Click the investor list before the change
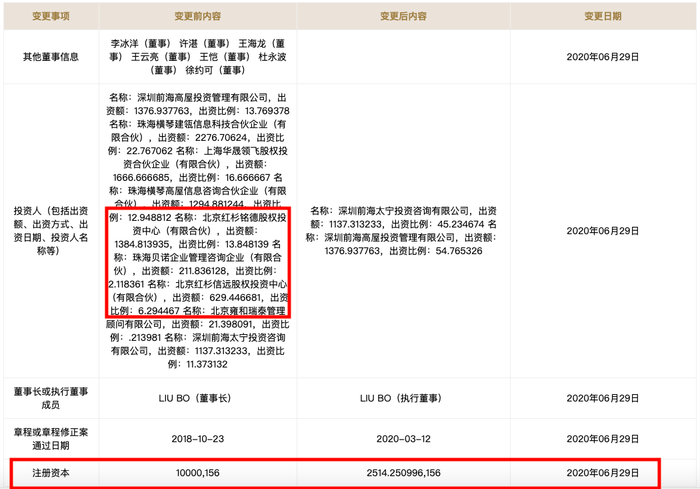Image resolution: width=700 pixels, height=489 pixels. click(x=198, y=230)
